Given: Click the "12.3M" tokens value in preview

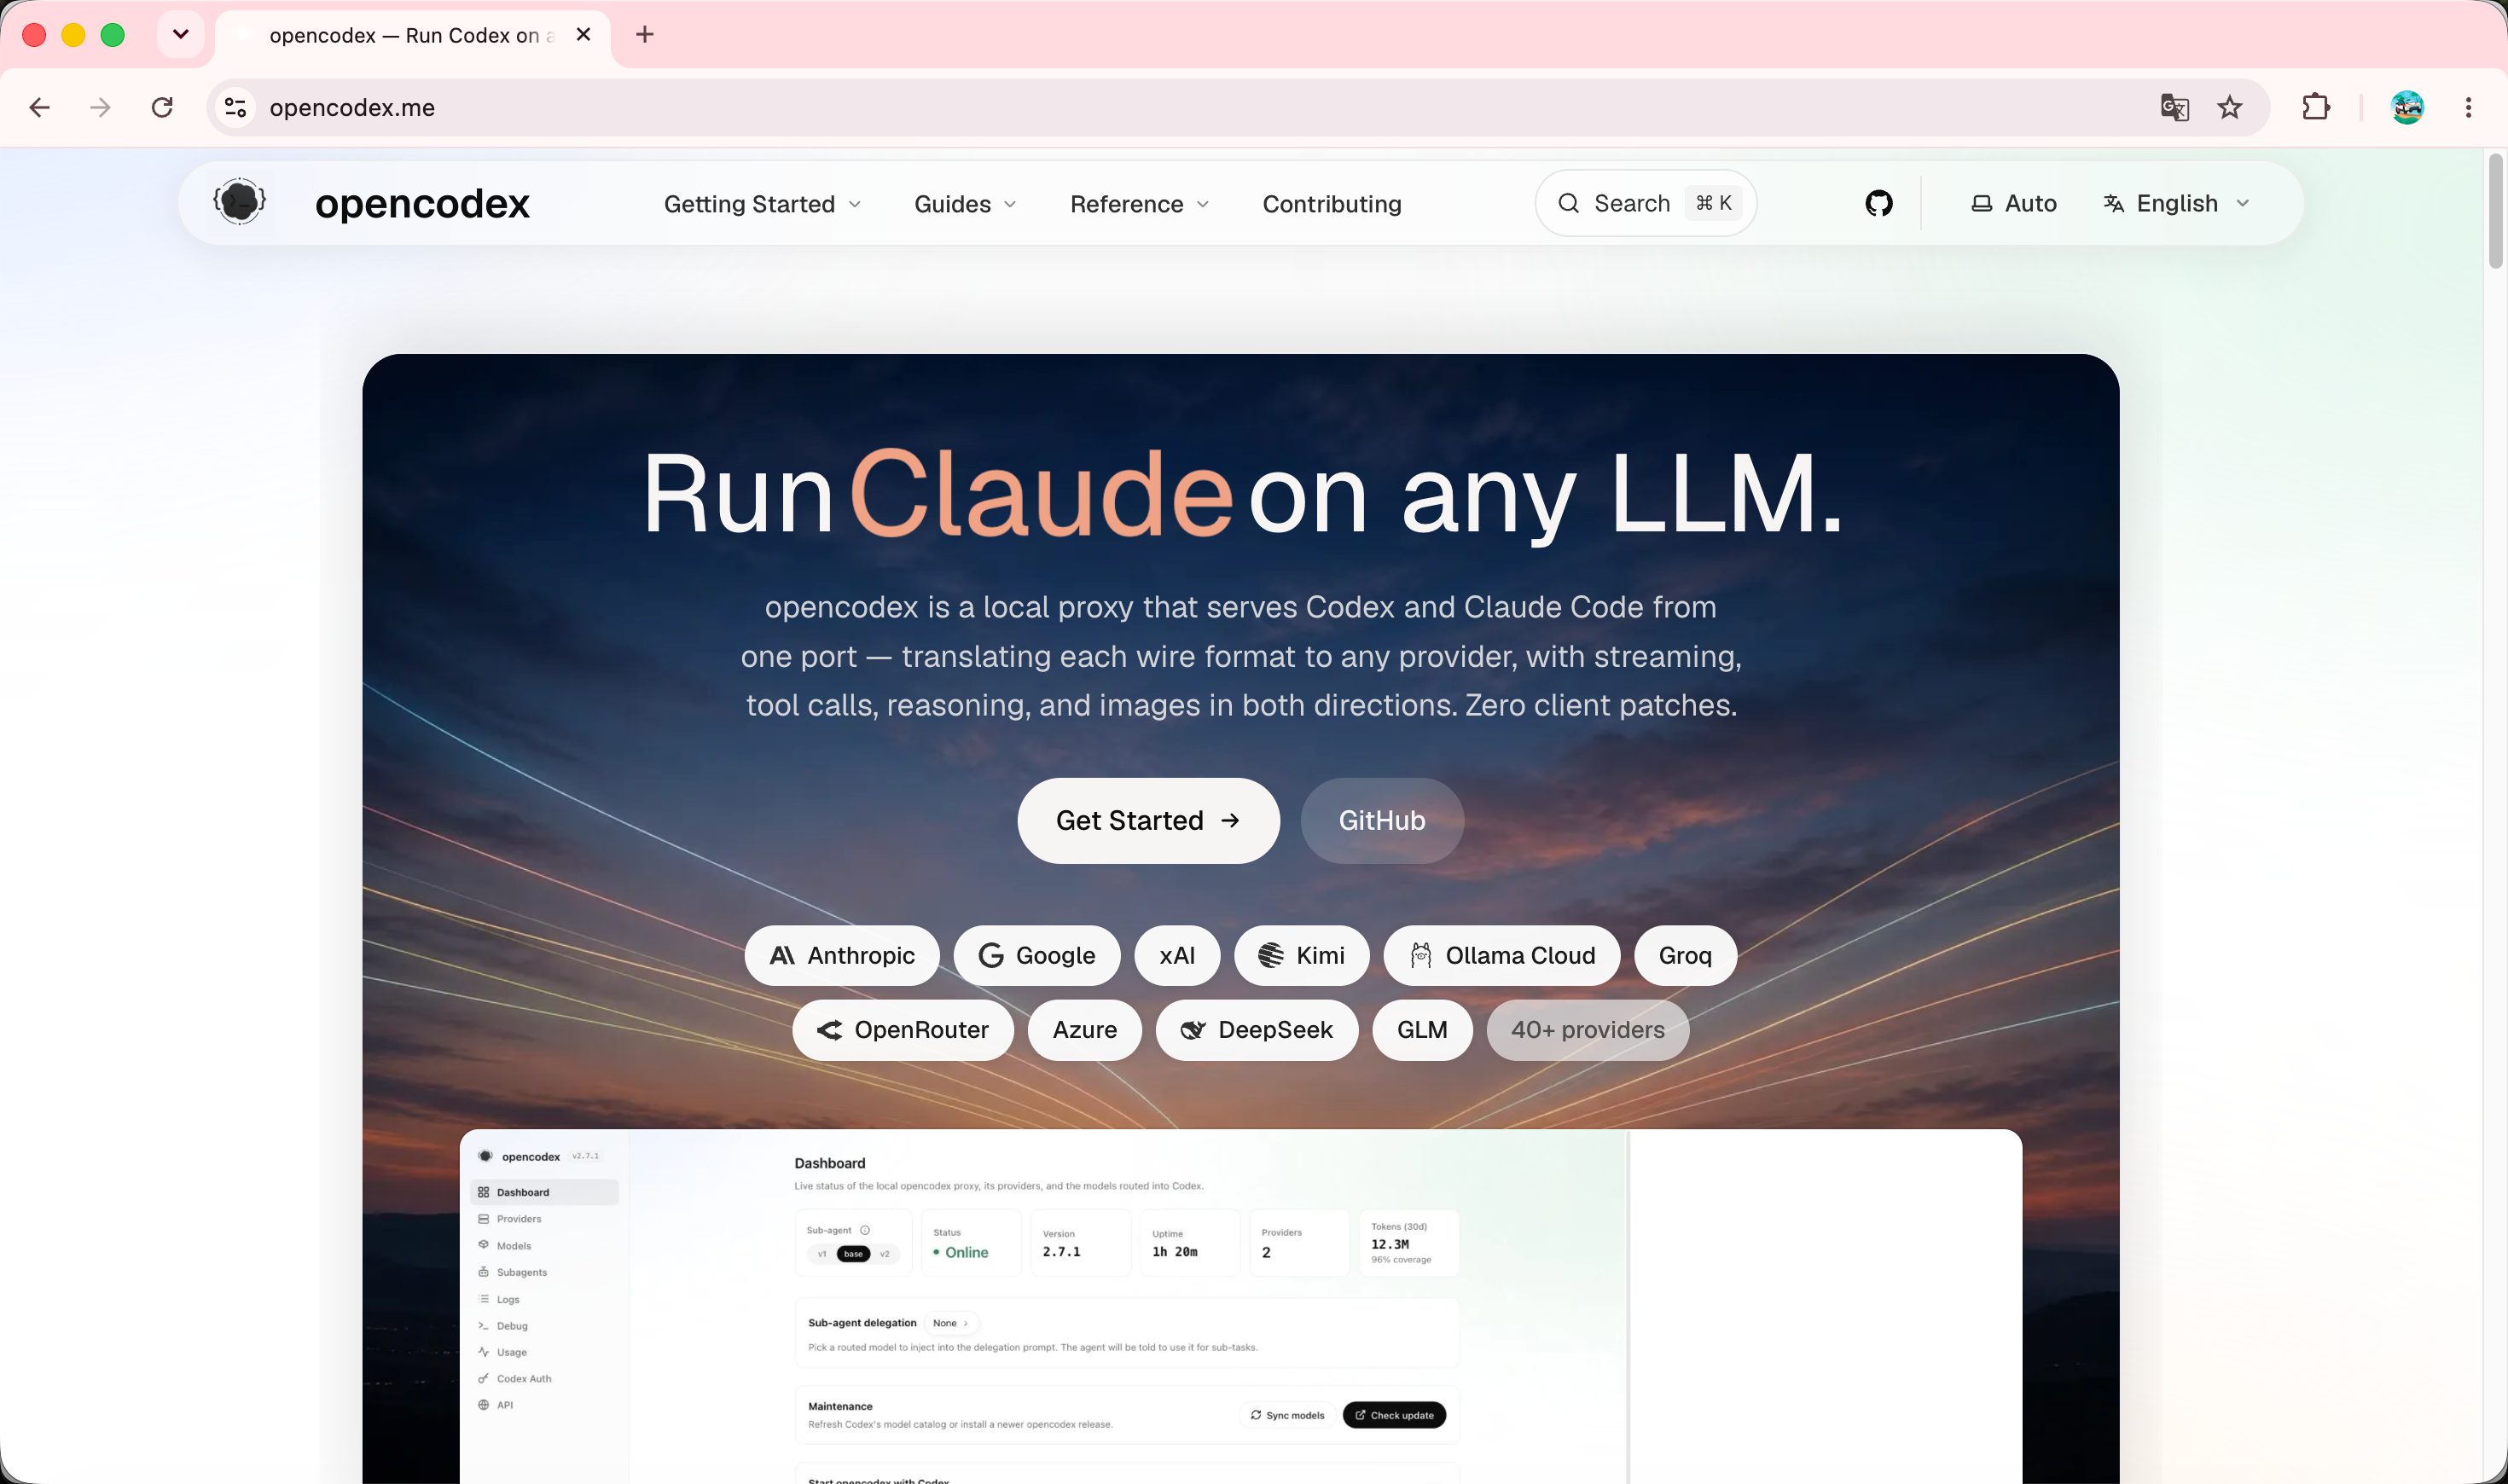Looking at the screenshot, I should [x=1390, y=1244].
